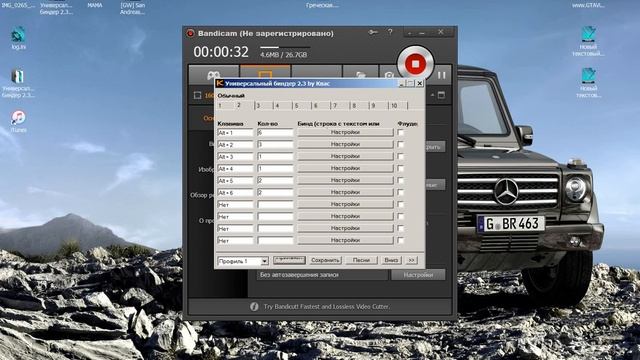Viewport: 640px width, 360px height.
Task: Switch Bandicam to game recording mode tab
Action: pos(213,76)
